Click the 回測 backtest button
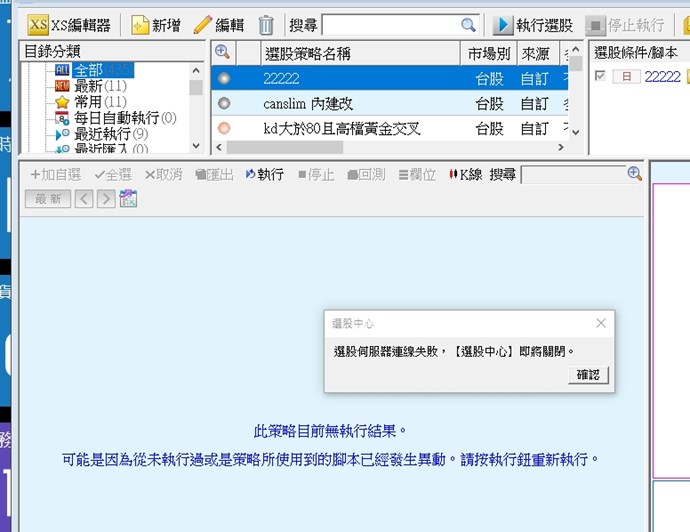This screenshot has width=690, height=532. [366, 175]
